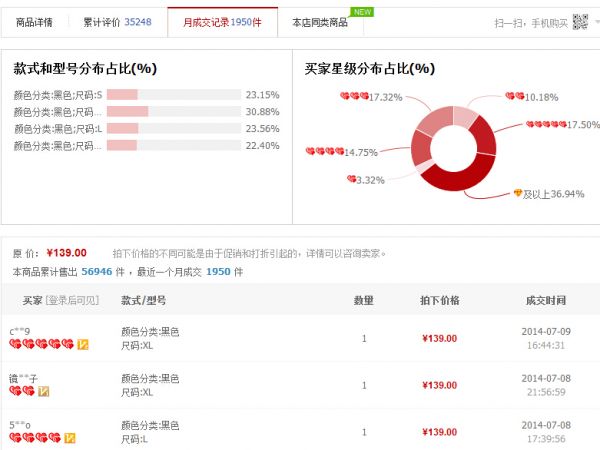The width and height of the screenshot is (600, 450).
Task: Click buyer name 5**o
Action: [x=20, y=425]
